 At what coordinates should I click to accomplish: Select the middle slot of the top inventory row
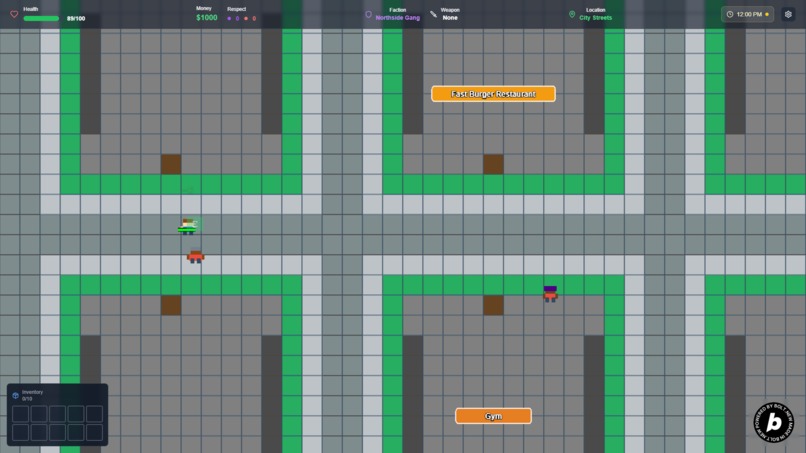[58, 414]
